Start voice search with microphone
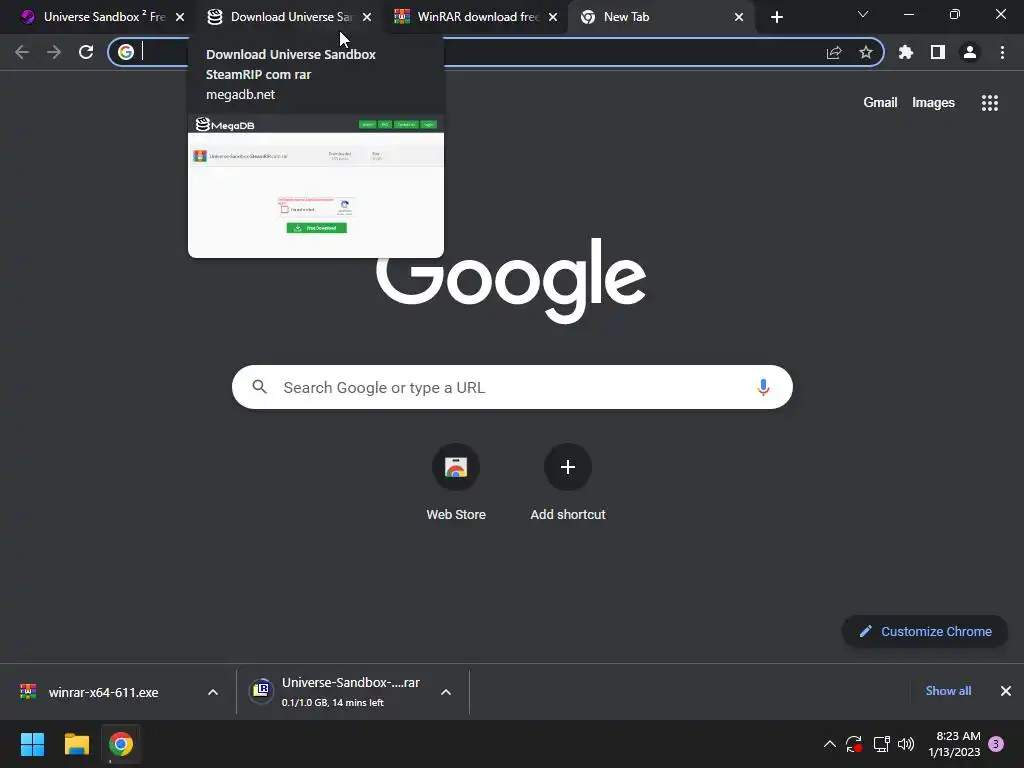 (763, 387)
